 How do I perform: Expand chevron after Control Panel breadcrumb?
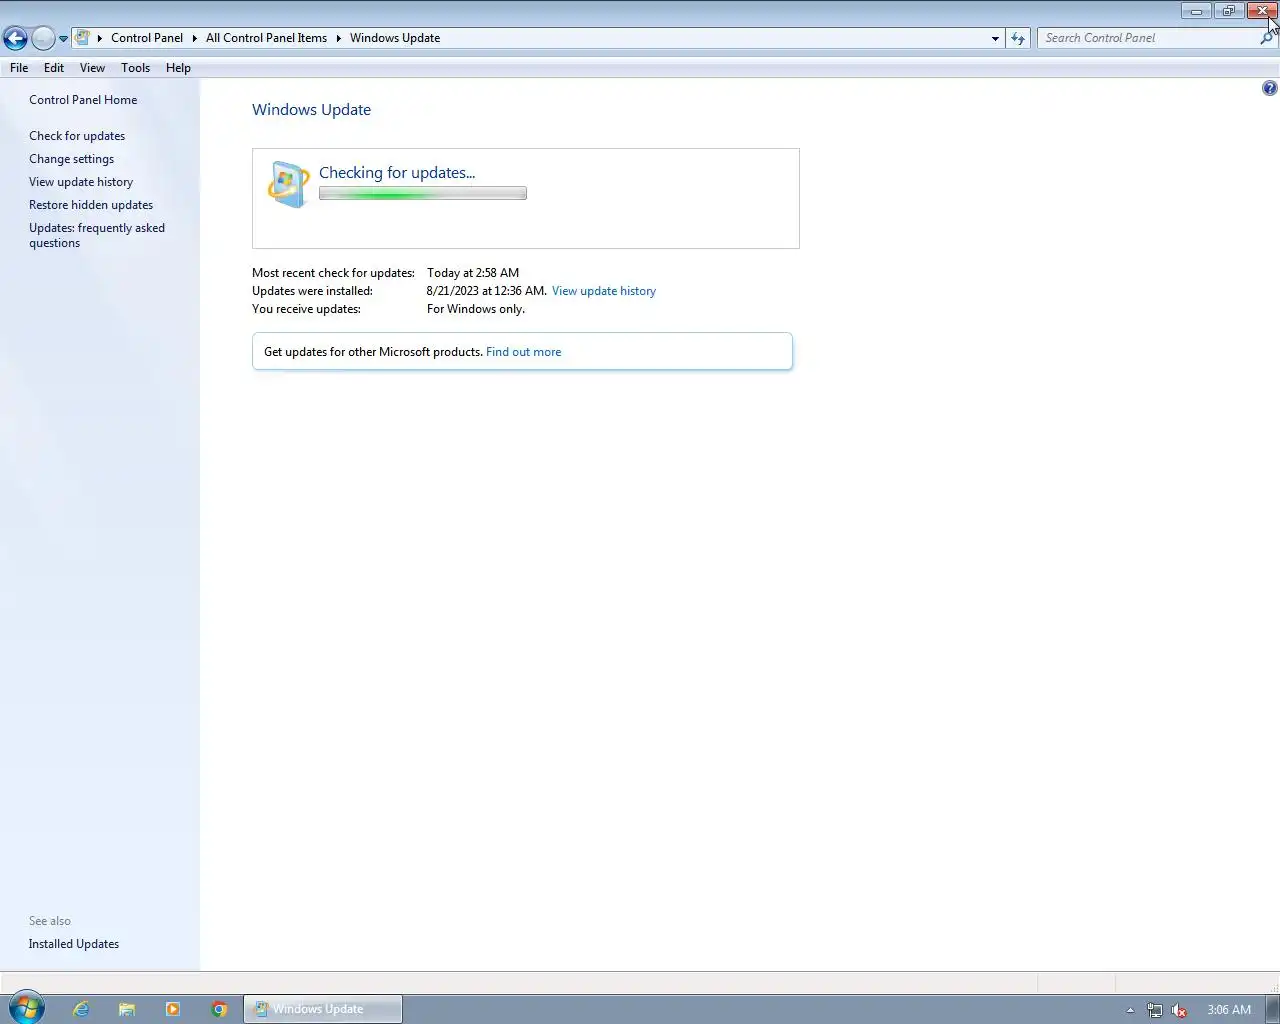(x=195, y=38)
